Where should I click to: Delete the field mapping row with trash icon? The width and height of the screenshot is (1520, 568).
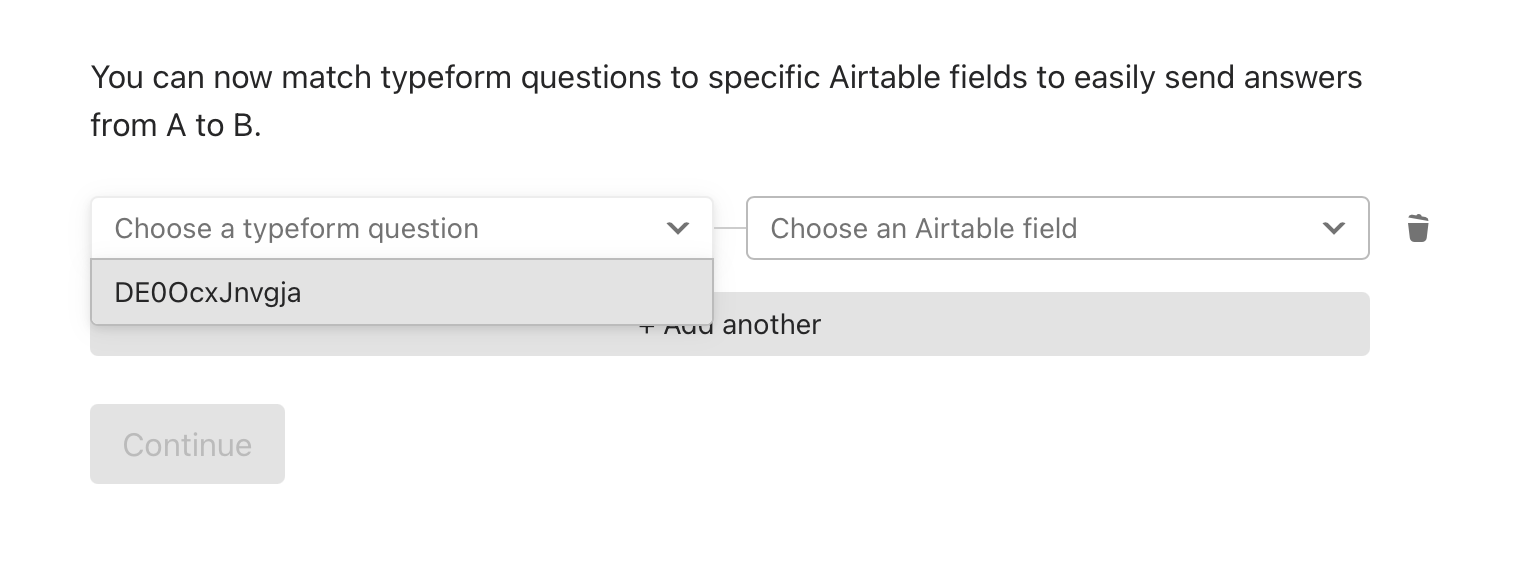click(x=1418, y=228)
